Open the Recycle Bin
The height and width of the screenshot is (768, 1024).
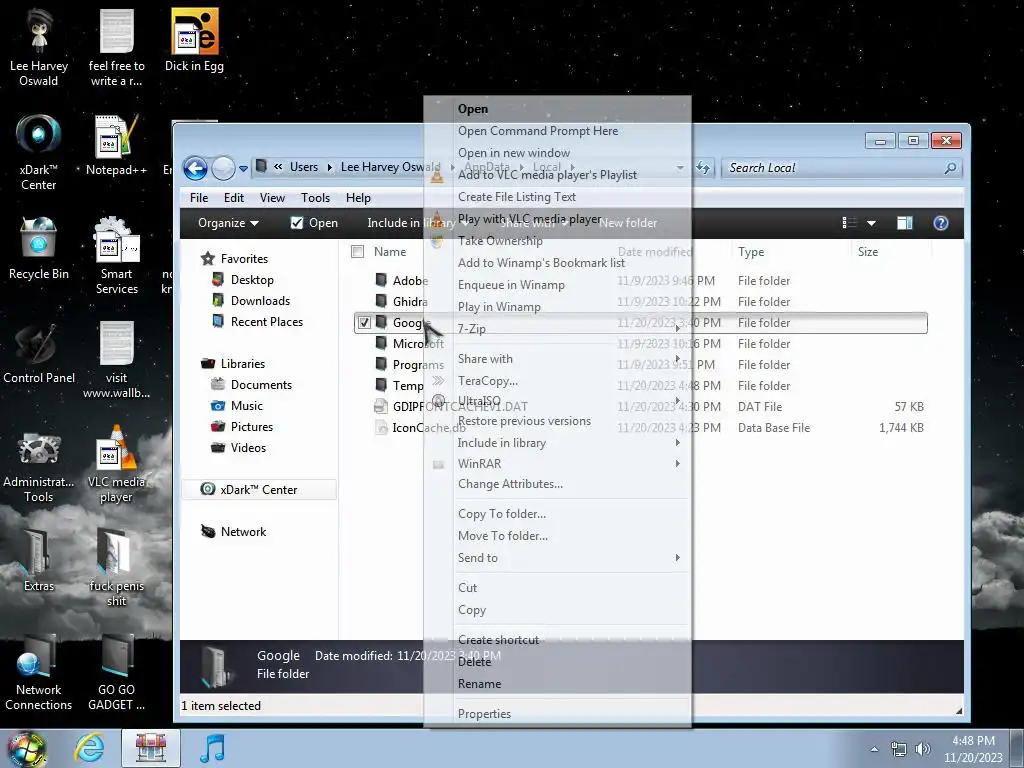pyautogui.click(x=39, y=248)
